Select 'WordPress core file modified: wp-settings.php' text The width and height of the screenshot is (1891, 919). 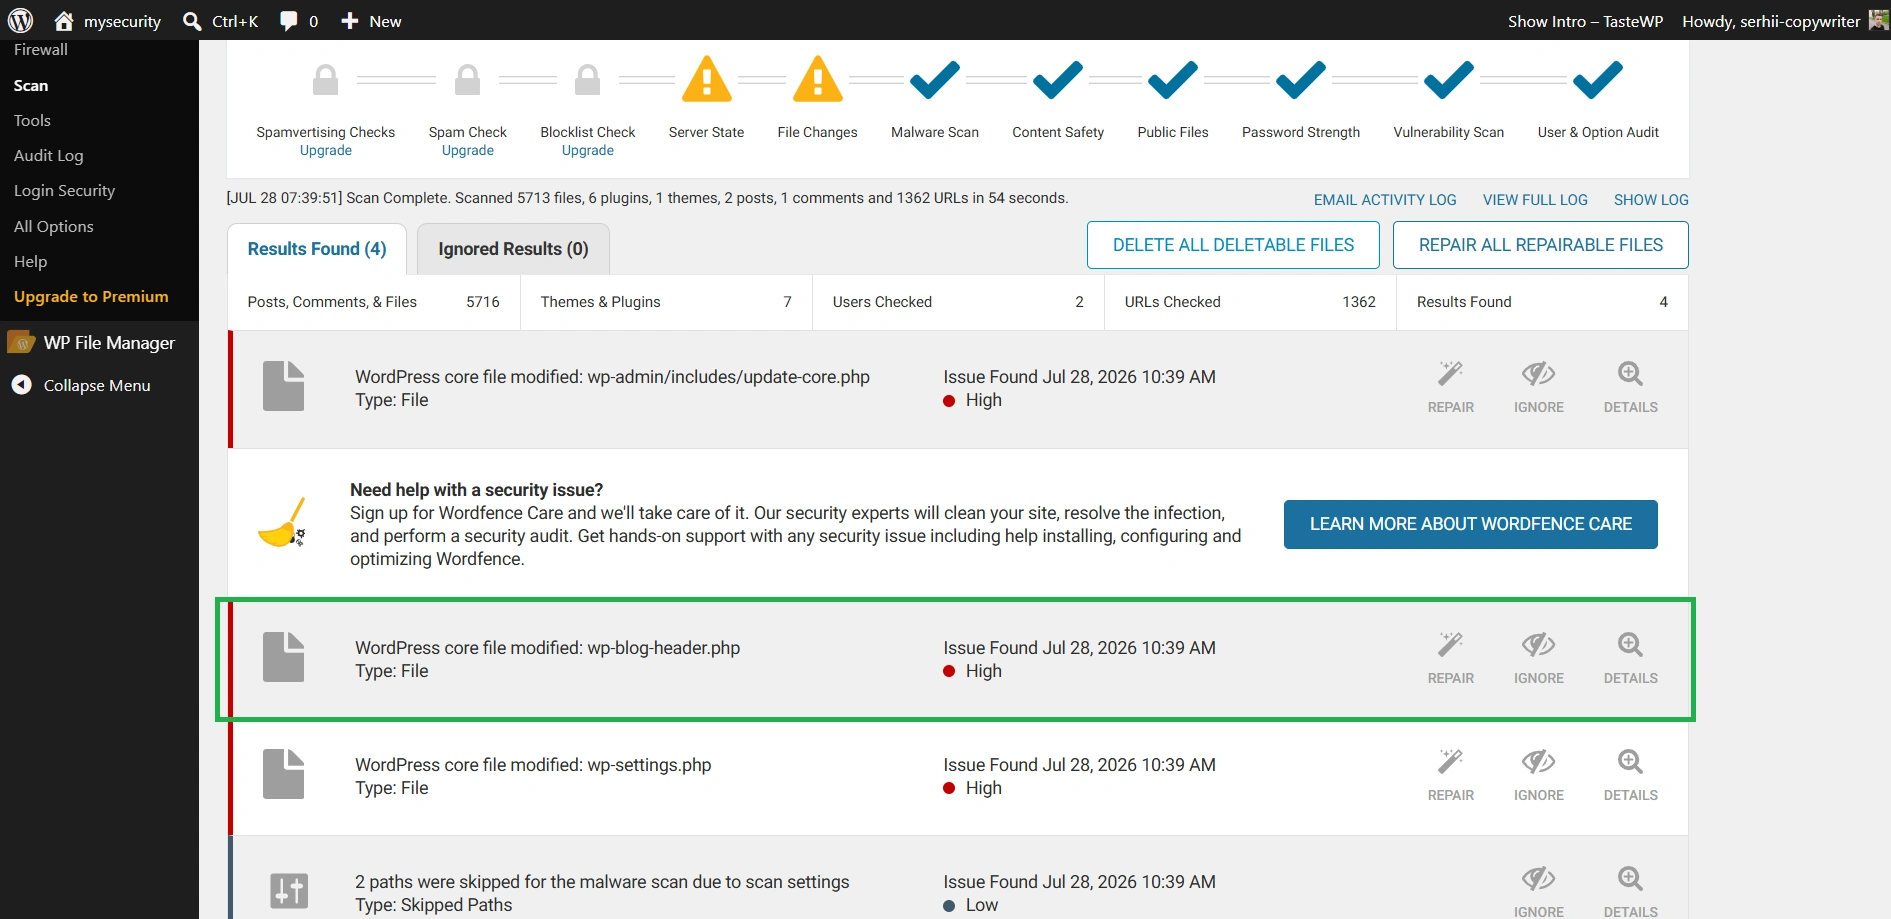click(533, 765)
